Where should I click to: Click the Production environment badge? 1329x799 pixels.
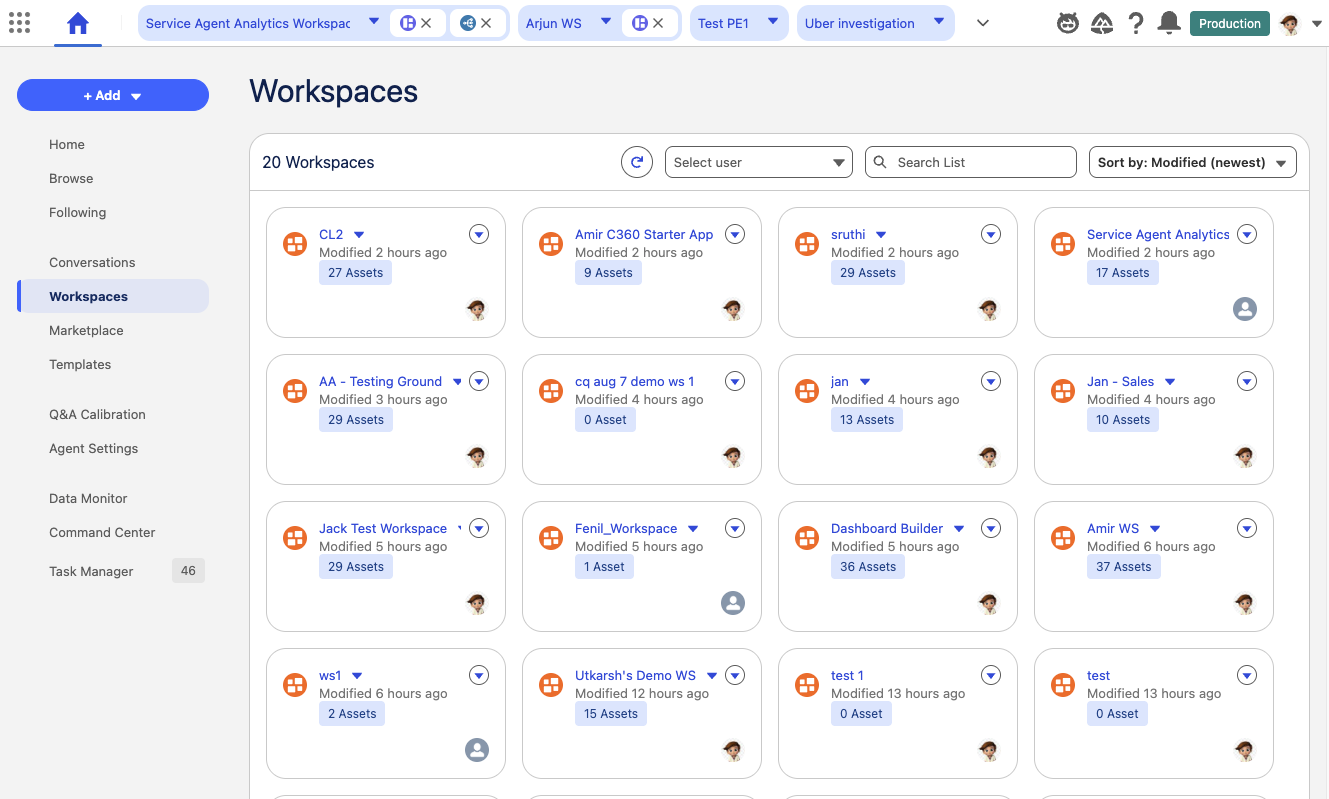[1230, 23]
